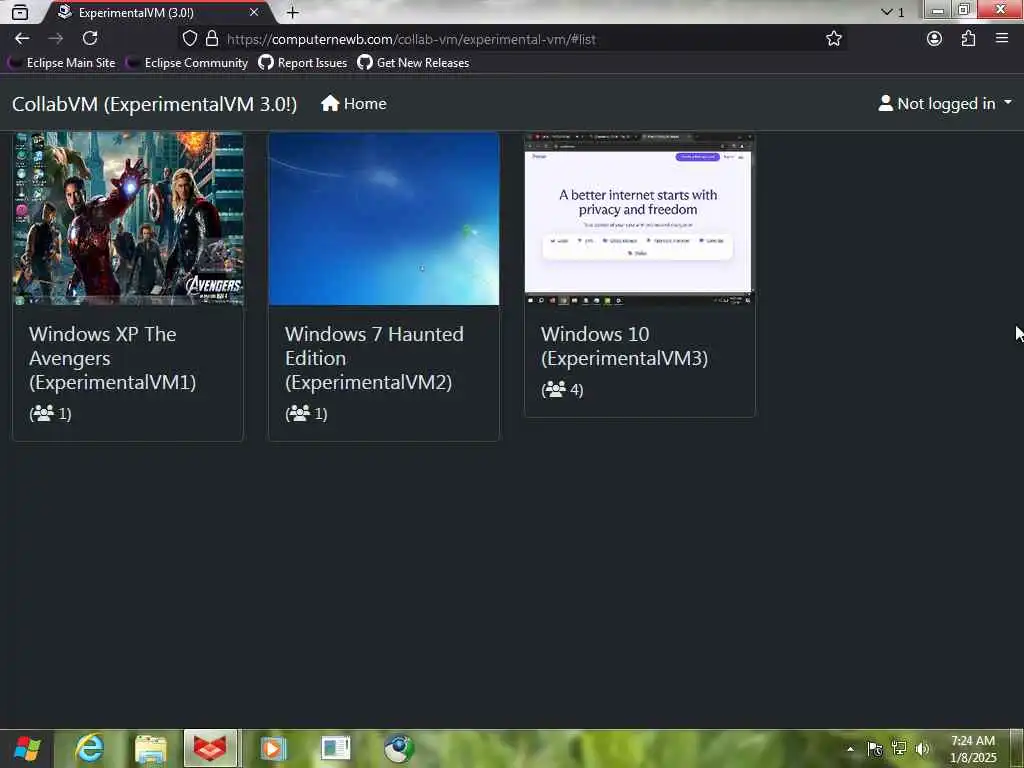Click the Show desktop strip after the clock
The height and width of the screenshot is (768, 1024).
tap(1017, 749)
